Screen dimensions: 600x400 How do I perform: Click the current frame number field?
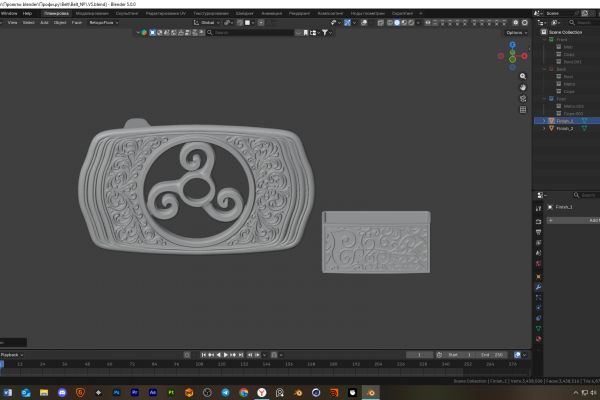tap(419, 355)
